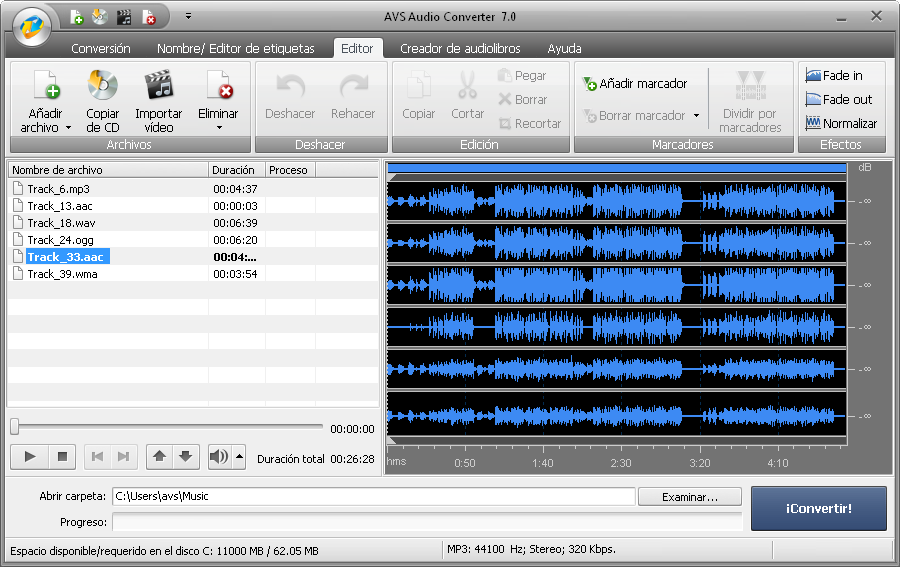
Task: Click Añadir marcador
Action: 635,84
